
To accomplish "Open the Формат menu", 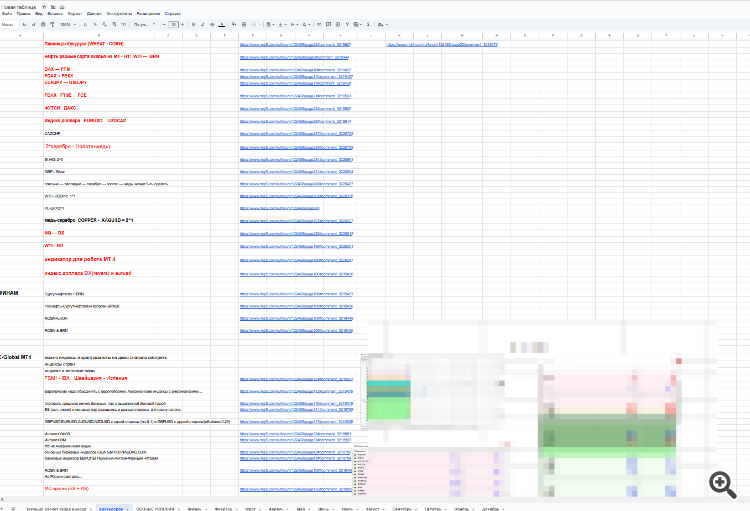I will [x=75, y=14].
